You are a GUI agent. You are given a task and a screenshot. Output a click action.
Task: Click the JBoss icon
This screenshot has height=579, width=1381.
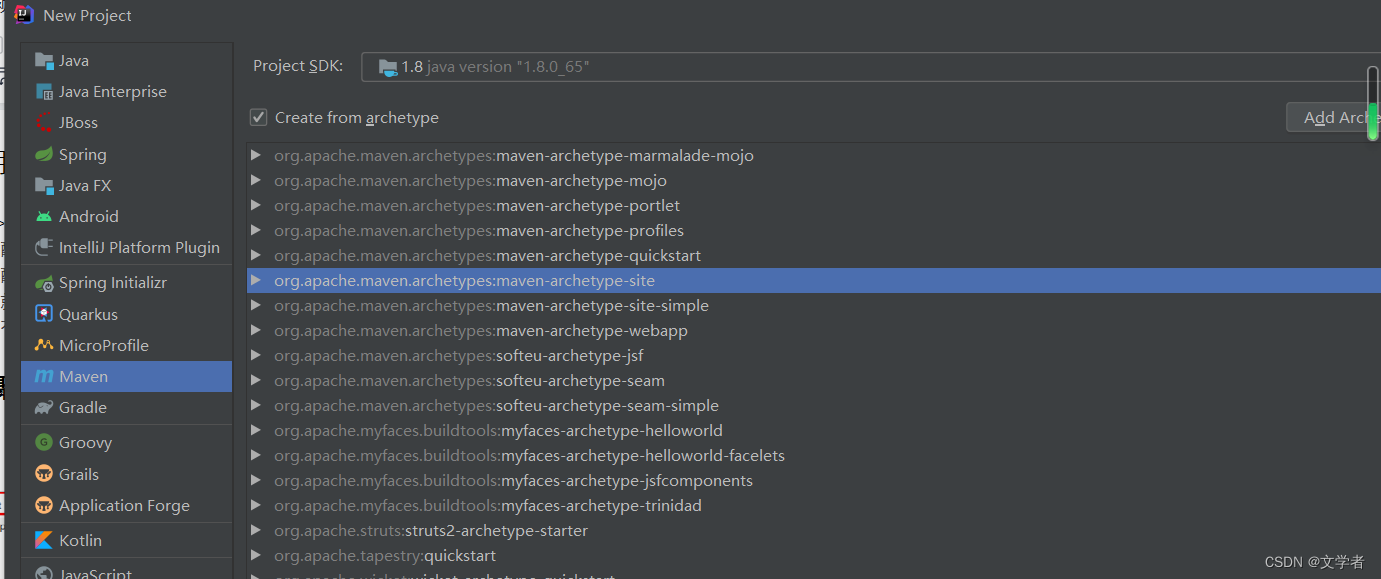44,122
